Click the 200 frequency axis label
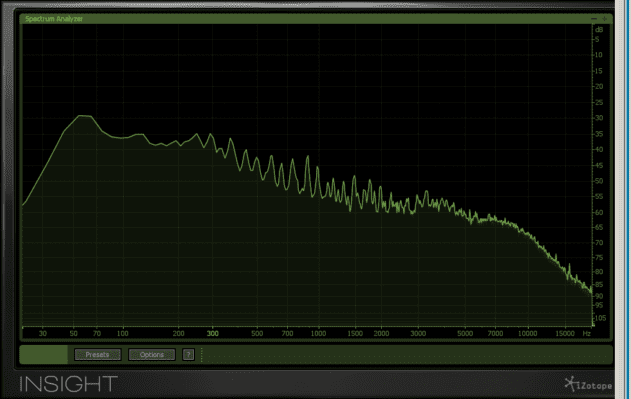 [178, 333]
